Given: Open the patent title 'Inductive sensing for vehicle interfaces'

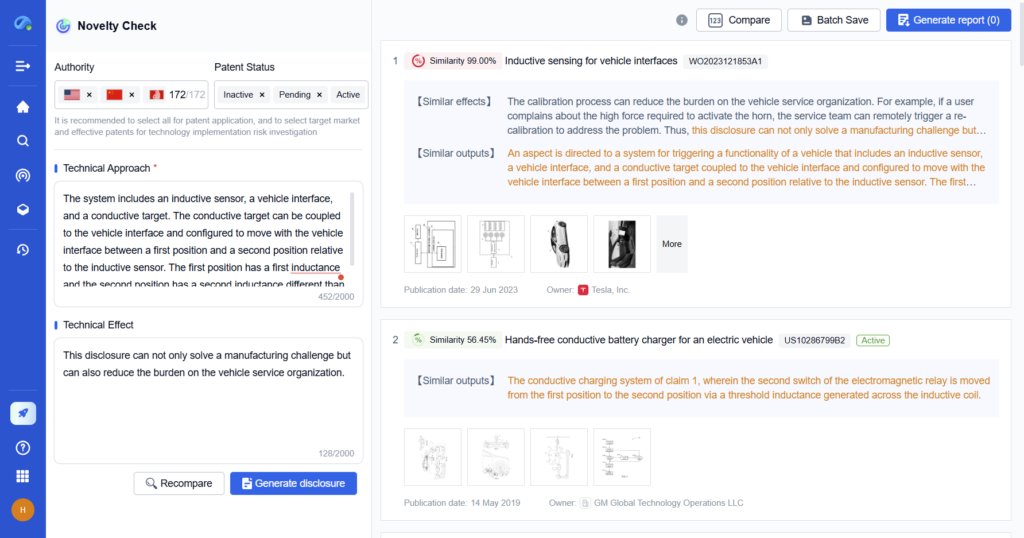Looking at the screenshot, I should click(590, 61).
